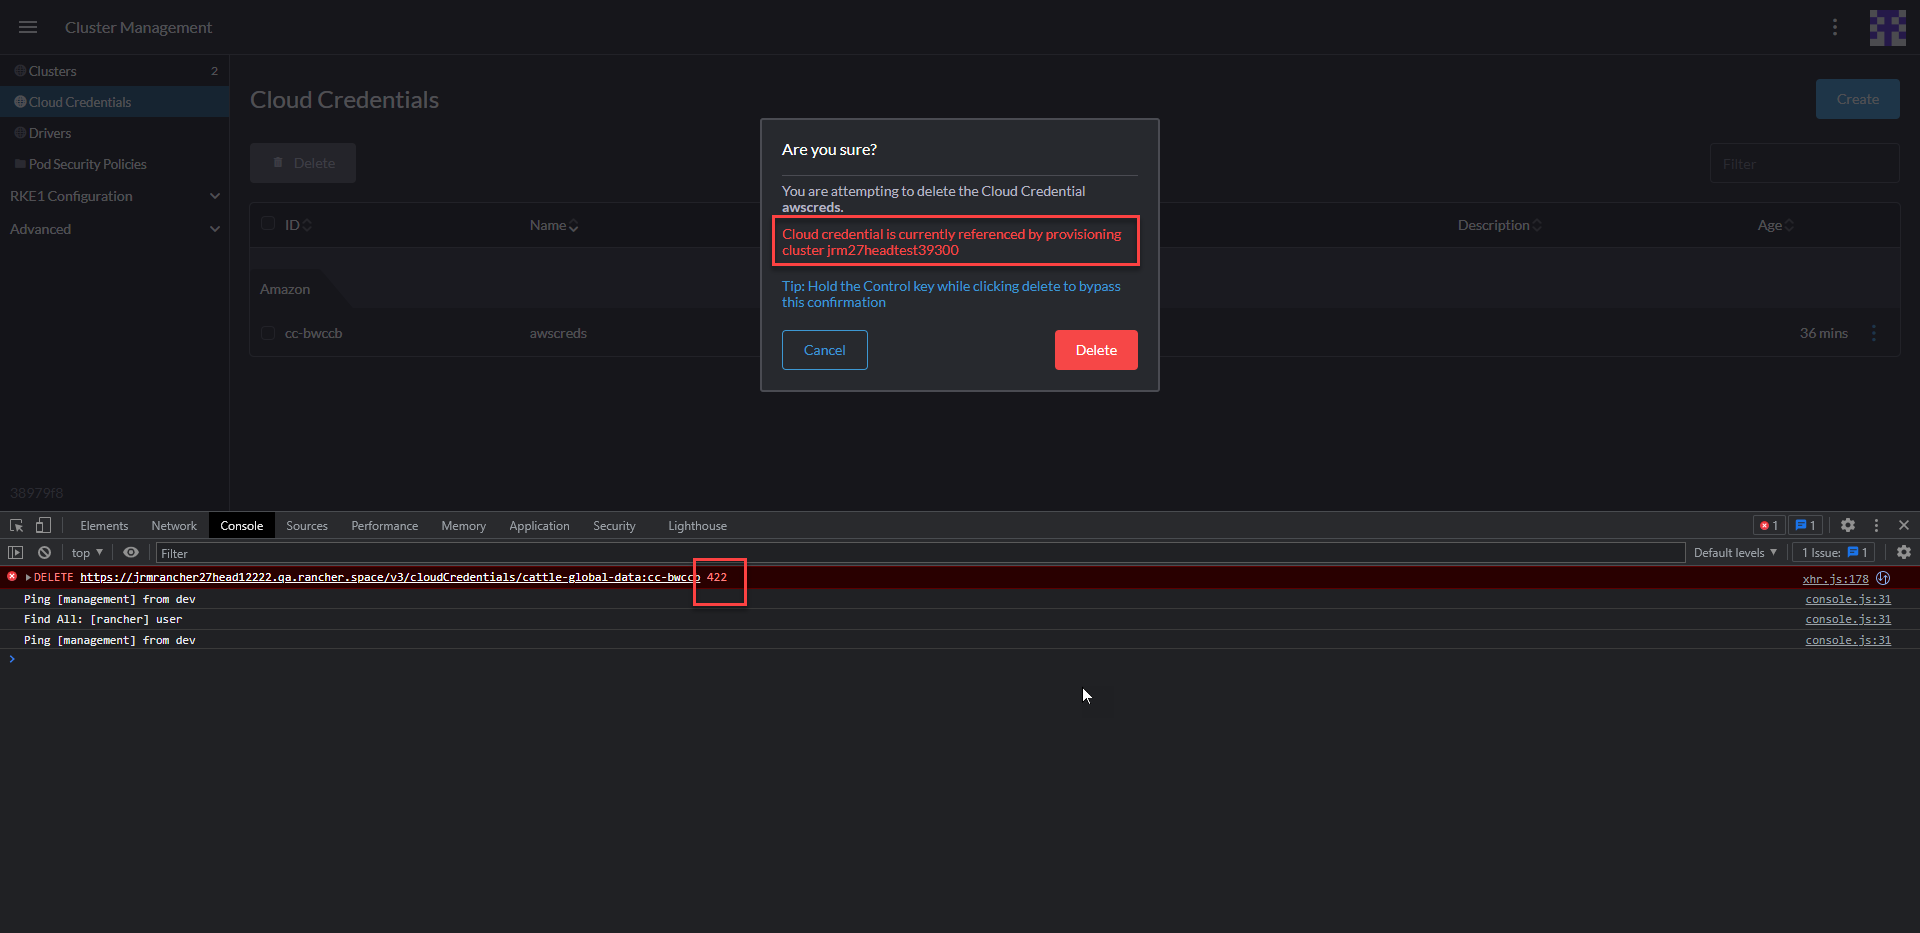Confirm deletion with the Delete button

point(1095,350)
